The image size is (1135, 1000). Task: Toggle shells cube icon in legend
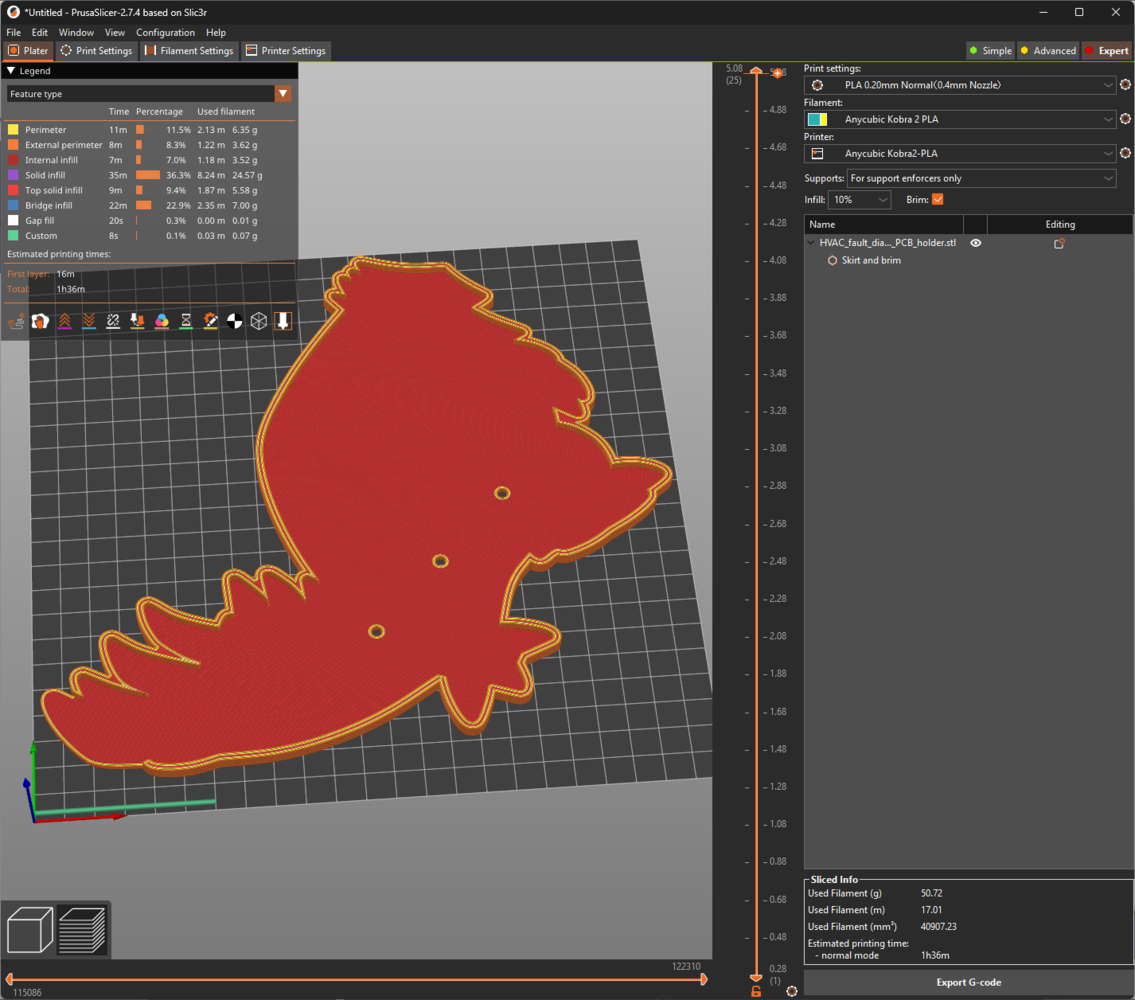click(x=259, y=321)
